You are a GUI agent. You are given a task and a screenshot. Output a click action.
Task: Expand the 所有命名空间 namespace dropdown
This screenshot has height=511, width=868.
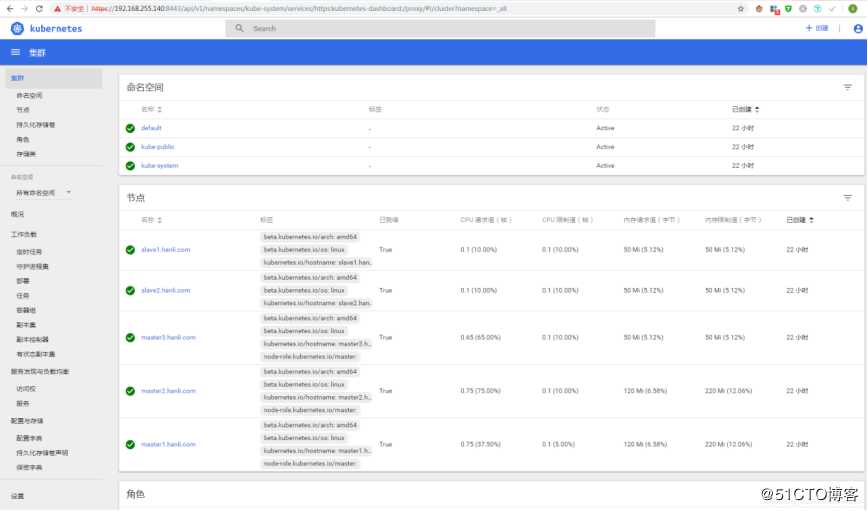[43, 193]
